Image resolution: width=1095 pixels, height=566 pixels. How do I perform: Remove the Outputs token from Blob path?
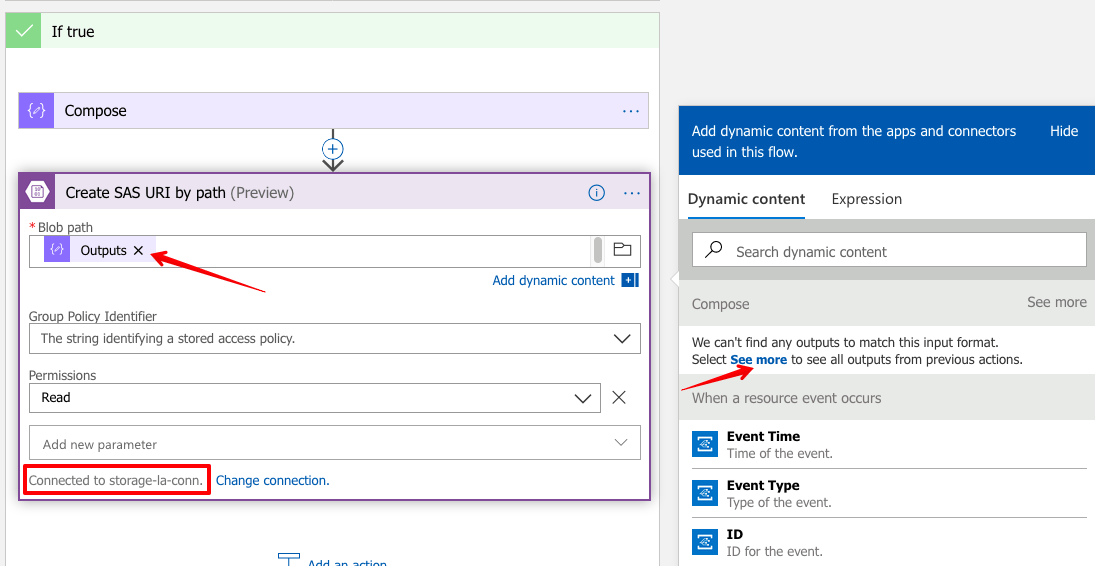(139, 251)
